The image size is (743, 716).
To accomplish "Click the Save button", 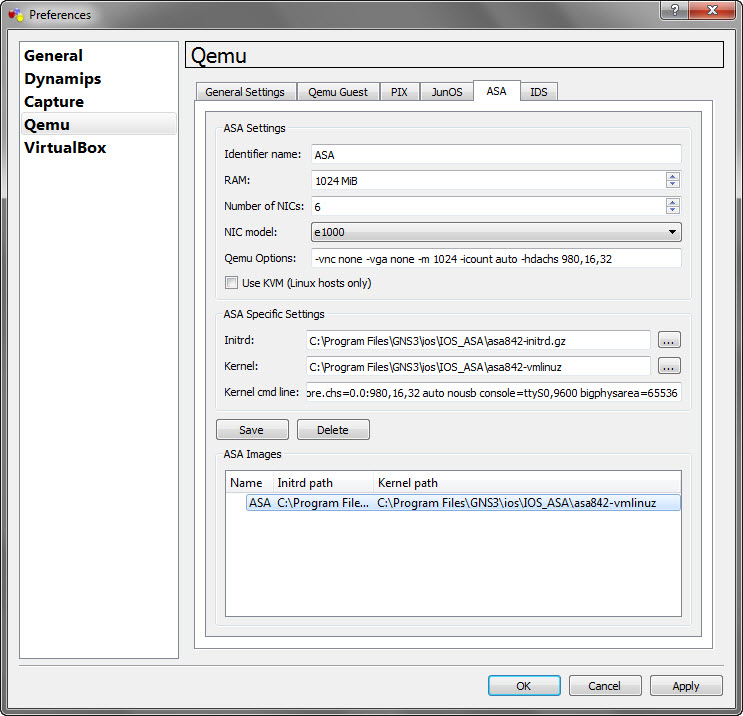I will (x=252, y=430).
